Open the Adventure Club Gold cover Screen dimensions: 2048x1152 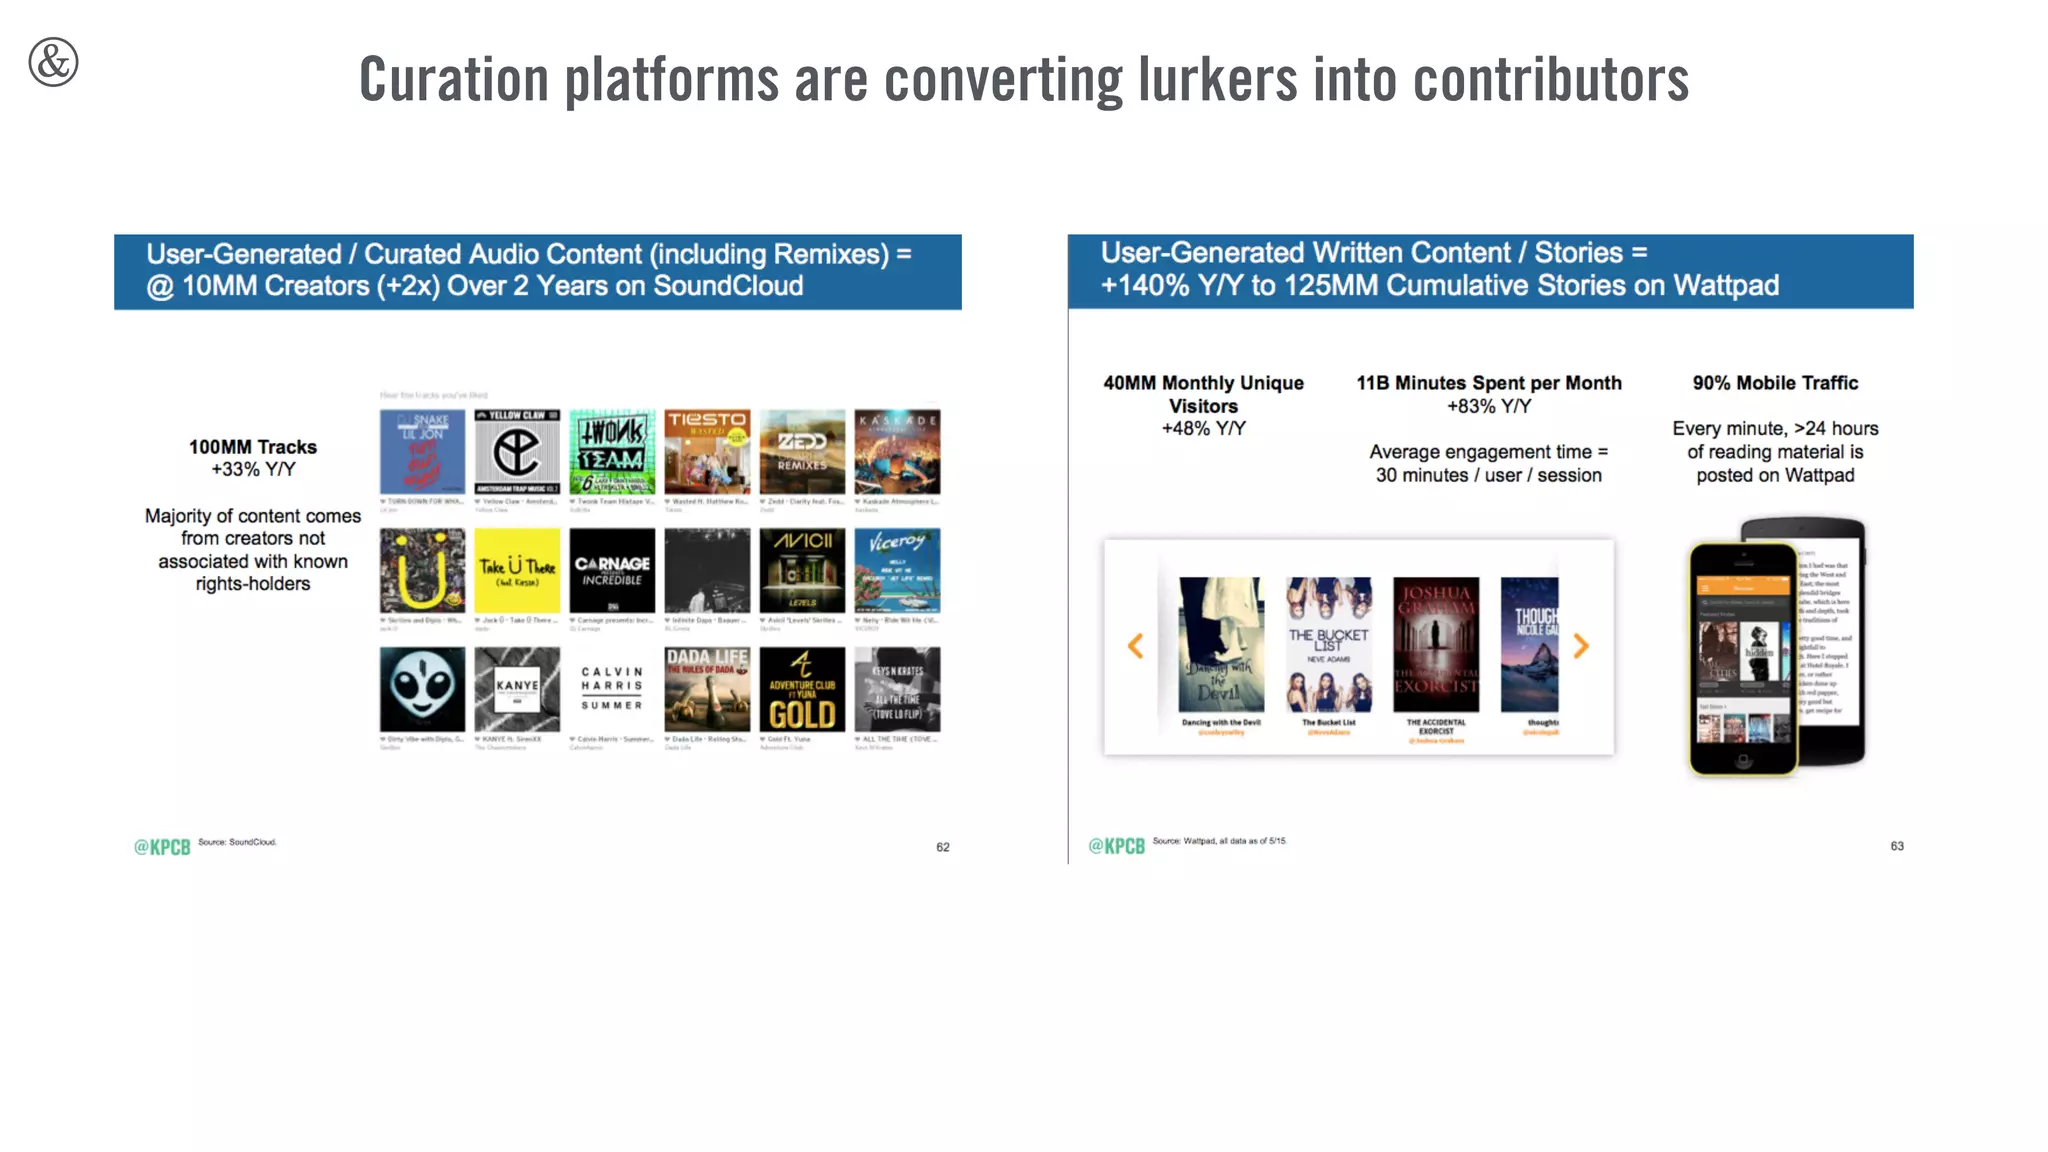pyautogui.click(x=802, y=689)
